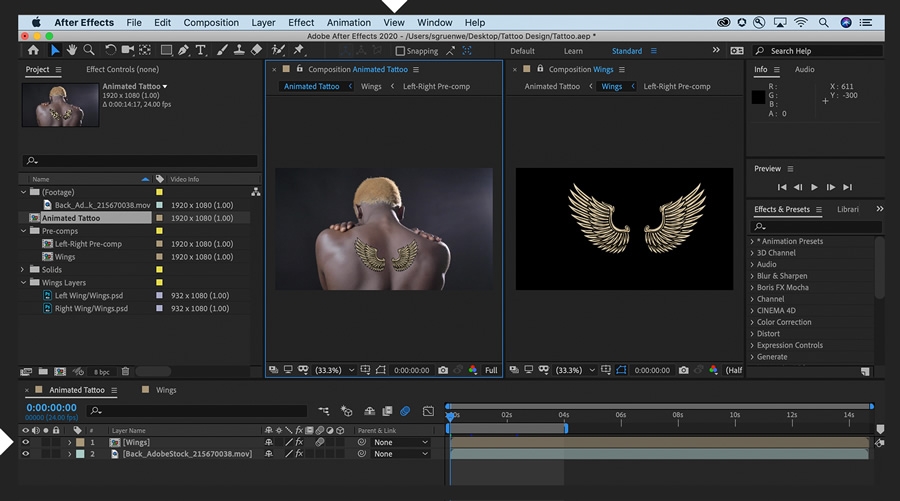The image size is (900, 501).
Task: Click the Wings layer label color swatch
Action: [80, 442]
